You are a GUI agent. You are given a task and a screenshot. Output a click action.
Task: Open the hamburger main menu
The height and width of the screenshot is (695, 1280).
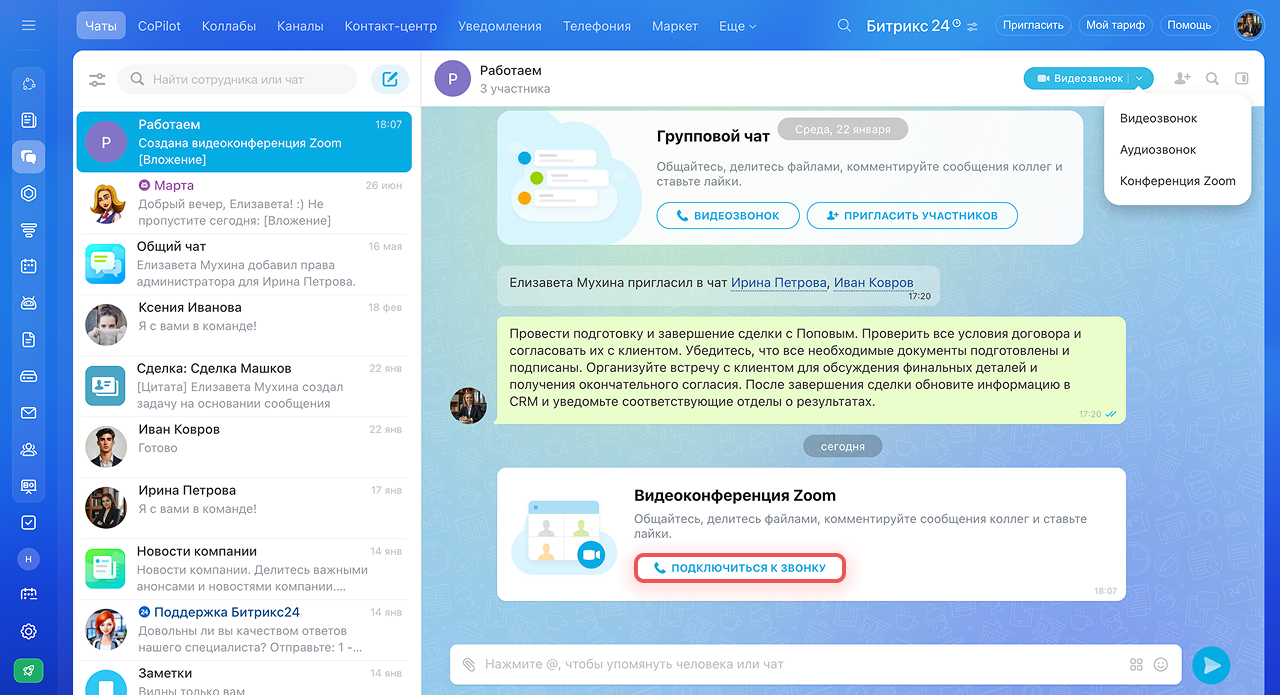[x=28, y=25]
